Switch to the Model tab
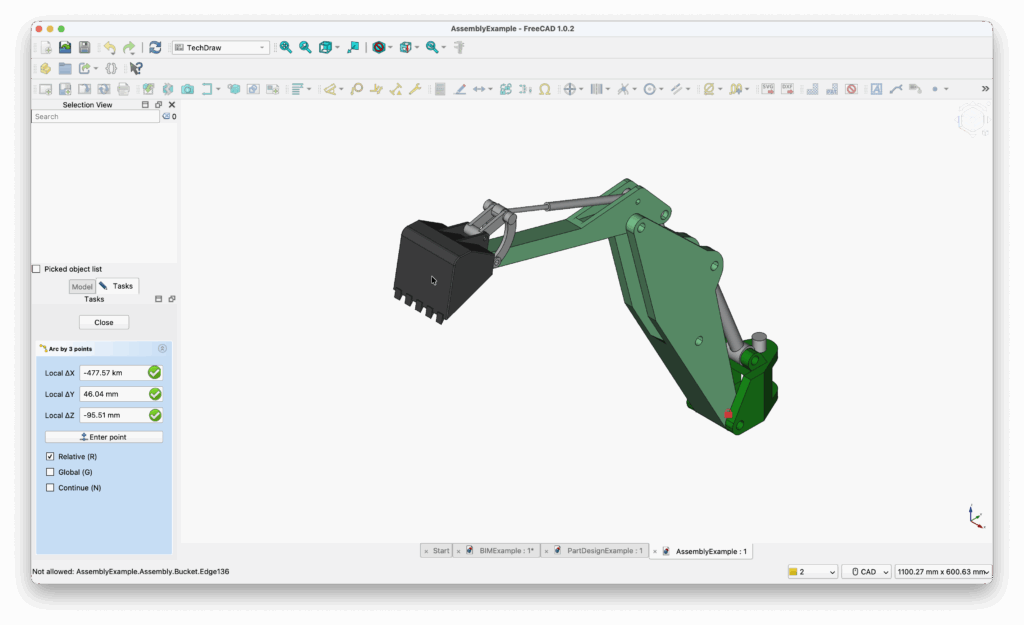 click(81, 286)
